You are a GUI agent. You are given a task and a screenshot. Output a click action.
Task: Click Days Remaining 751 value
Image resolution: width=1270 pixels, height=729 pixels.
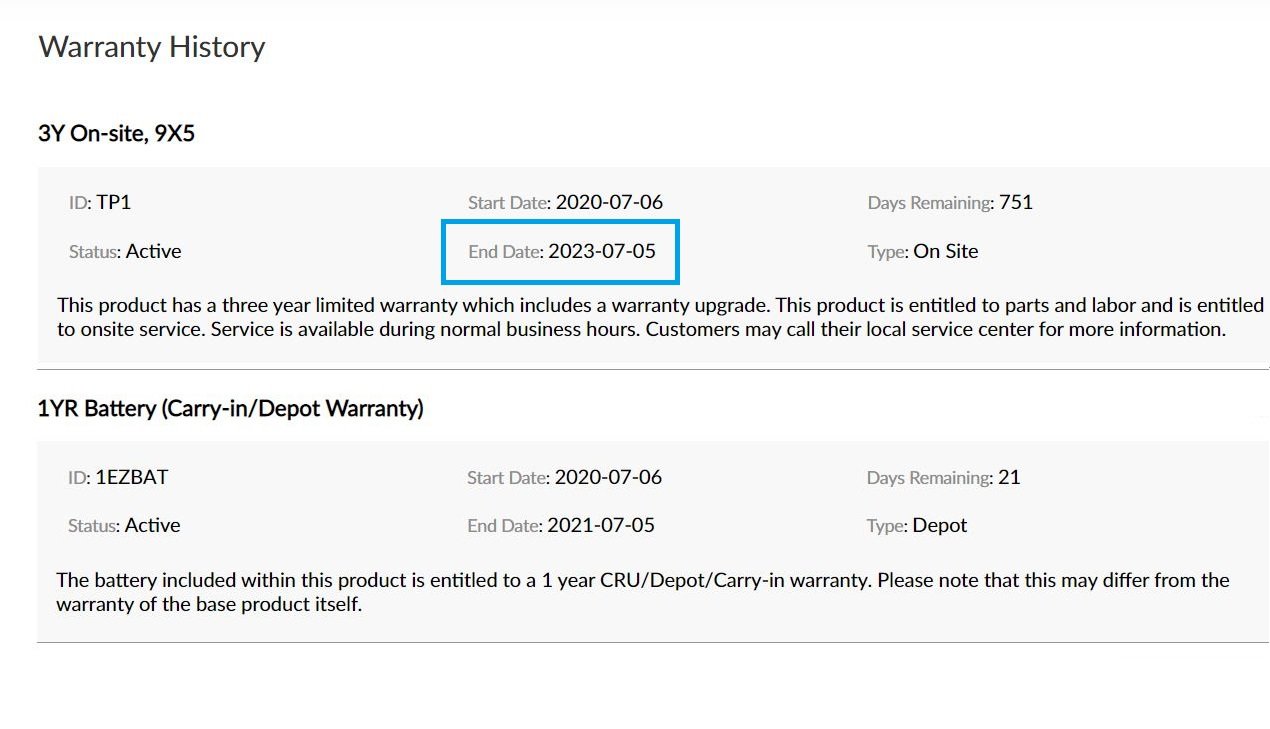1016,202
